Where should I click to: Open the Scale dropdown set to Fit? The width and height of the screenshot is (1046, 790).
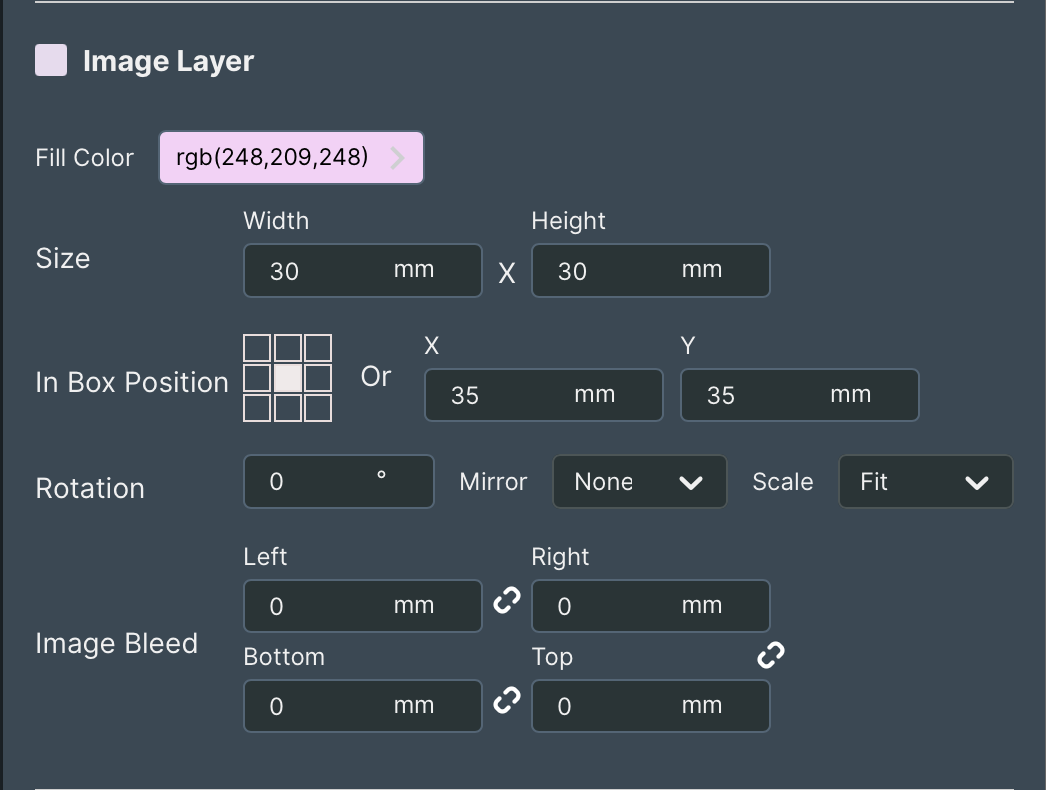(925, 482)
